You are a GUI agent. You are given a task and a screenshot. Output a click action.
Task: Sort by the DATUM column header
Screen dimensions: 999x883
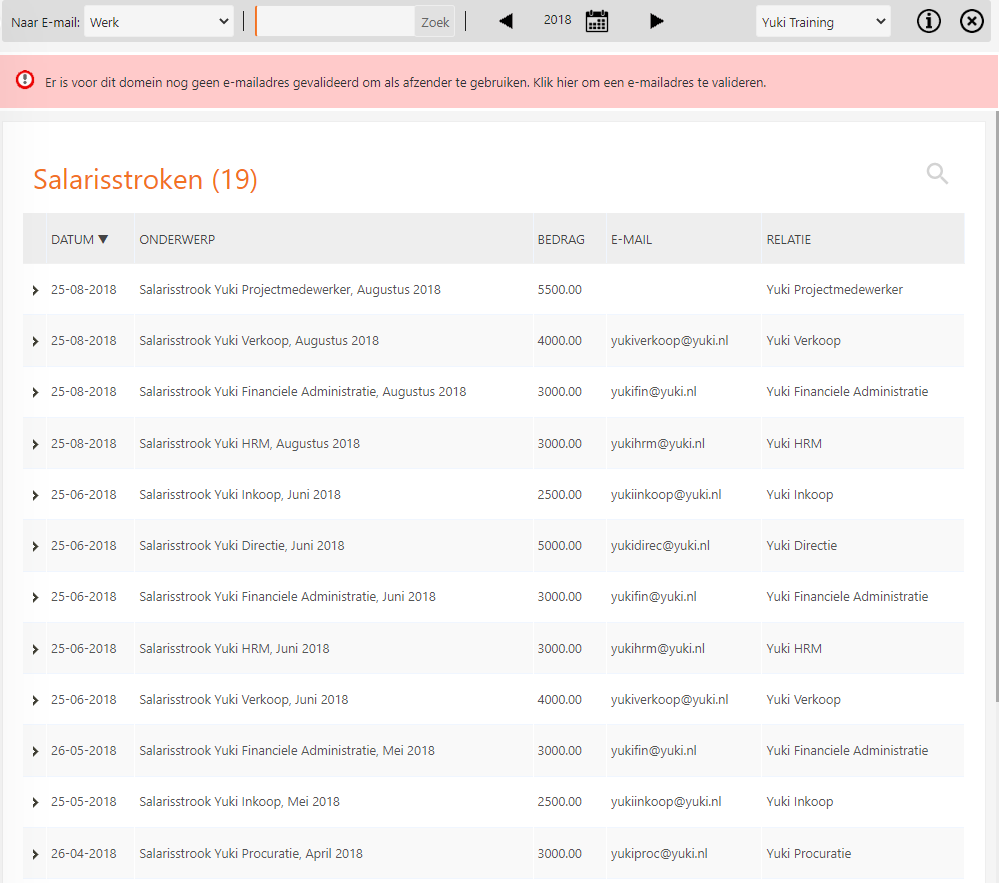[80, 240]
